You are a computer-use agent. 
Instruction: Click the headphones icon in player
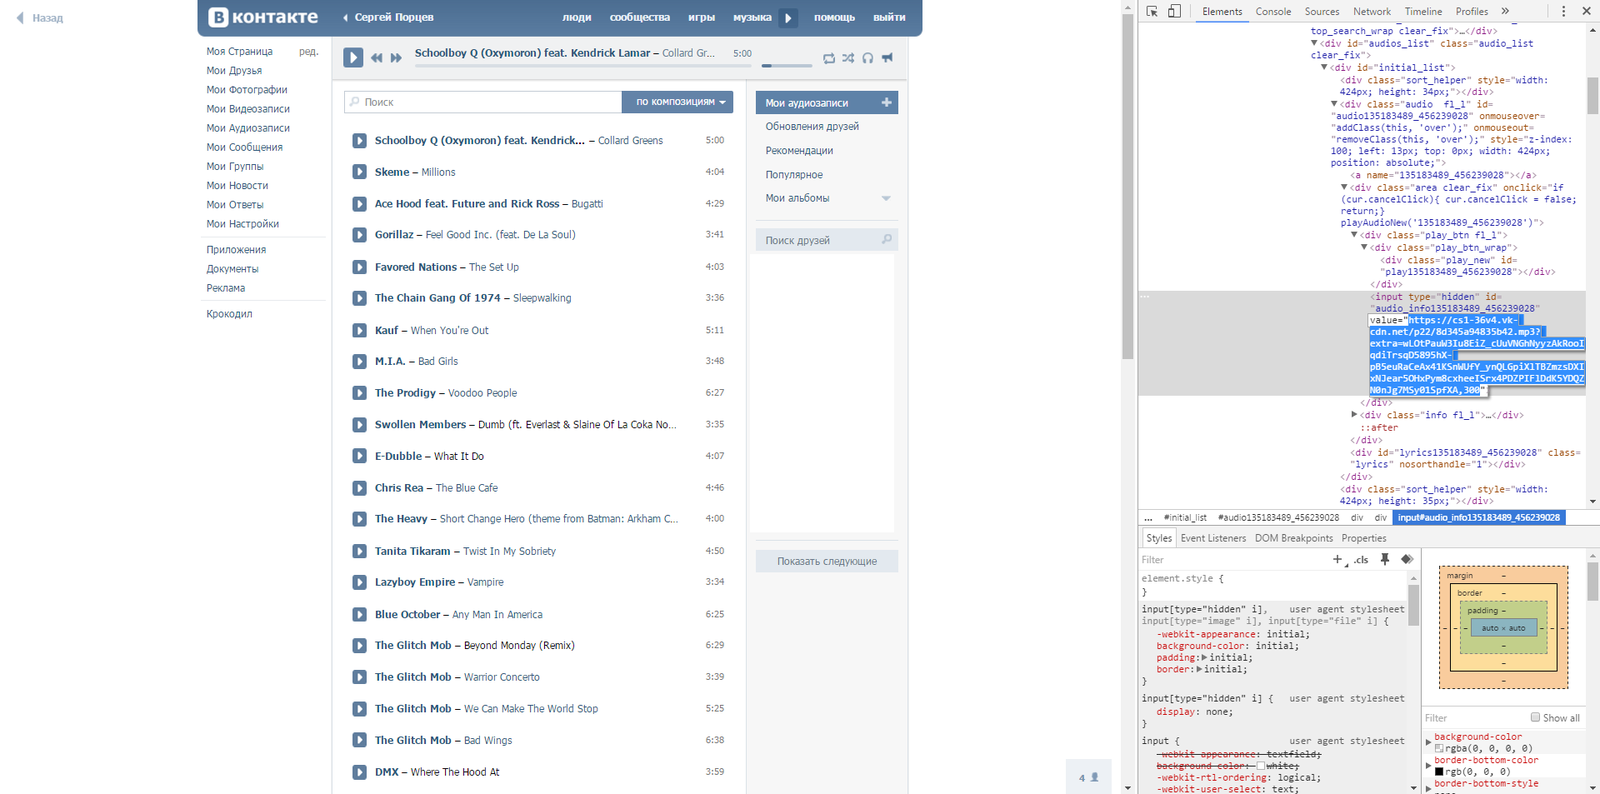pos(868,58)
